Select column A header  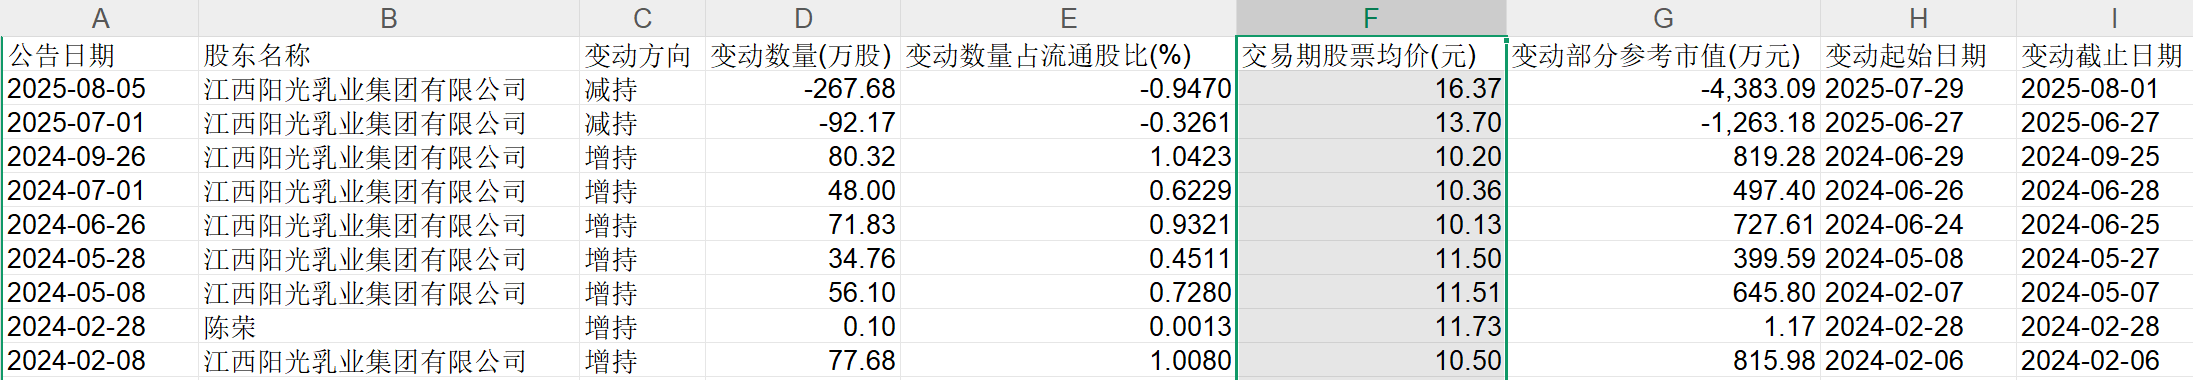pos(100,18)
